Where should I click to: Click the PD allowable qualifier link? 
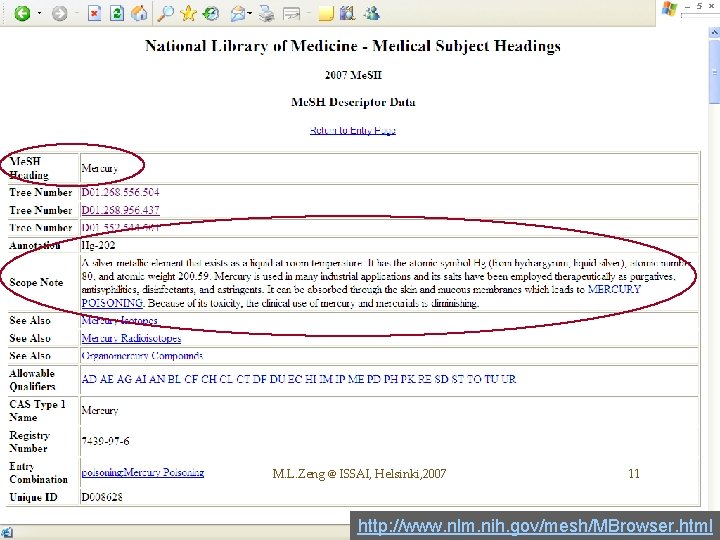(x=374, y=379)
